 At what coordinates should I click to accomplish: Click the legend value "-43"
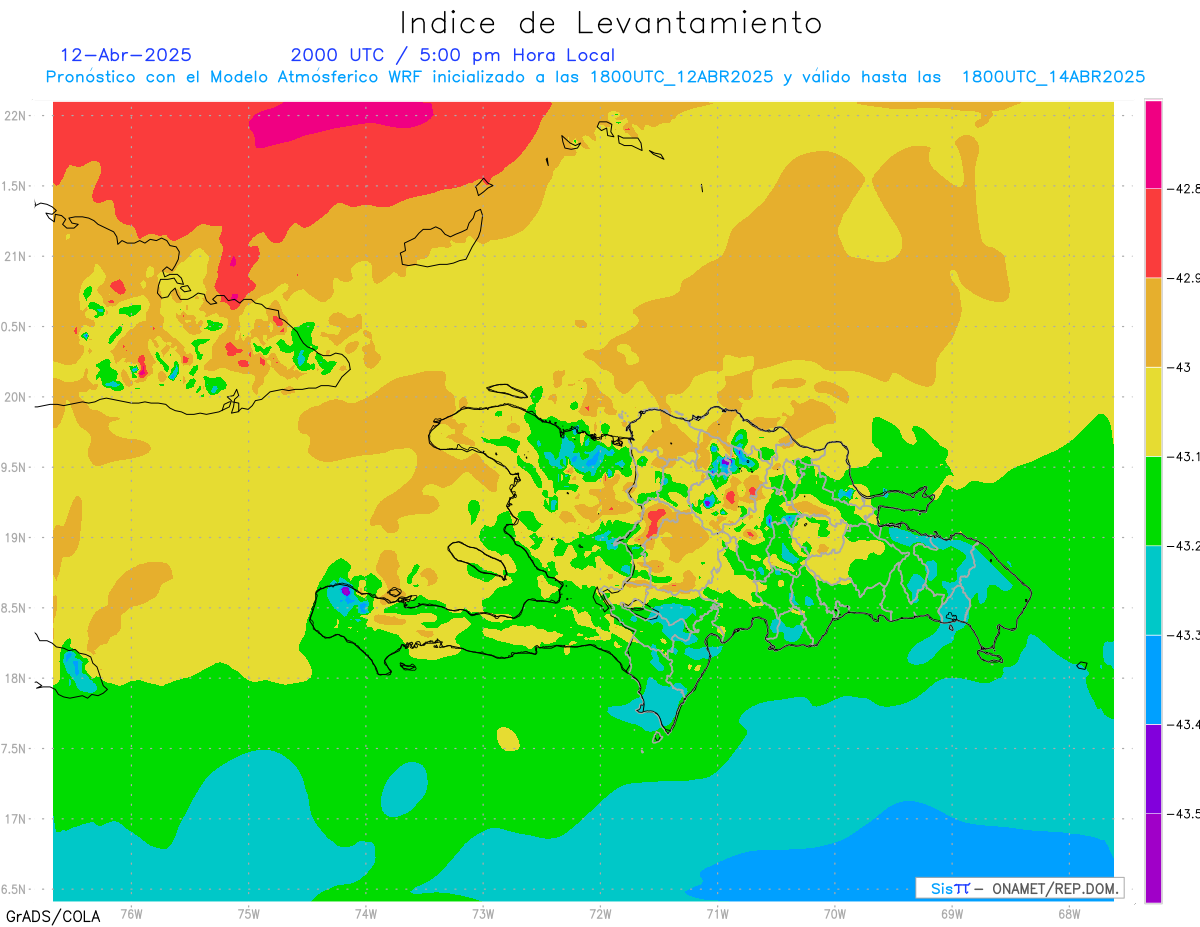(1179, 367)
